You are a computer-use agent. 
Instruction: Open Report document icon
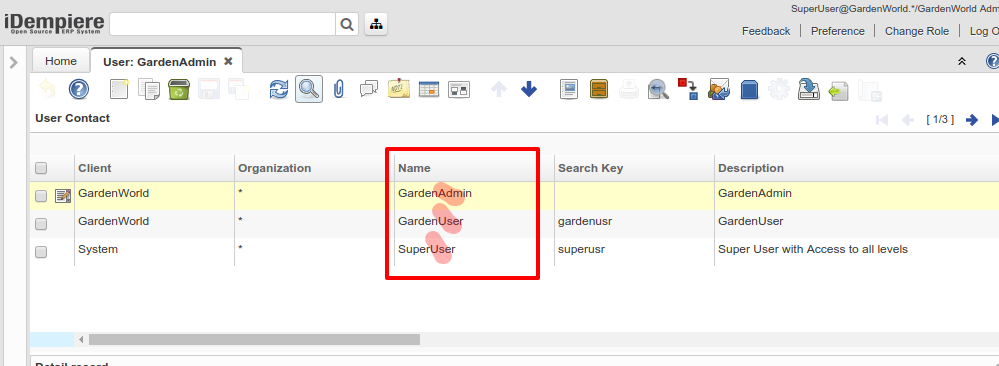pos(569,89)
